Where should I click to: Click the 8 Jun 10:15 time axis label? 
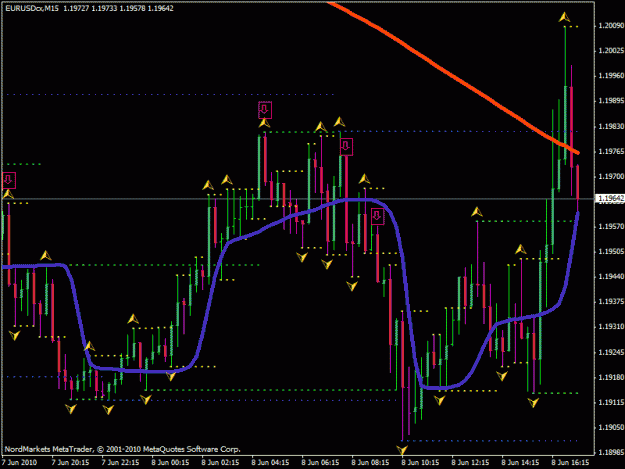point(421,463)
